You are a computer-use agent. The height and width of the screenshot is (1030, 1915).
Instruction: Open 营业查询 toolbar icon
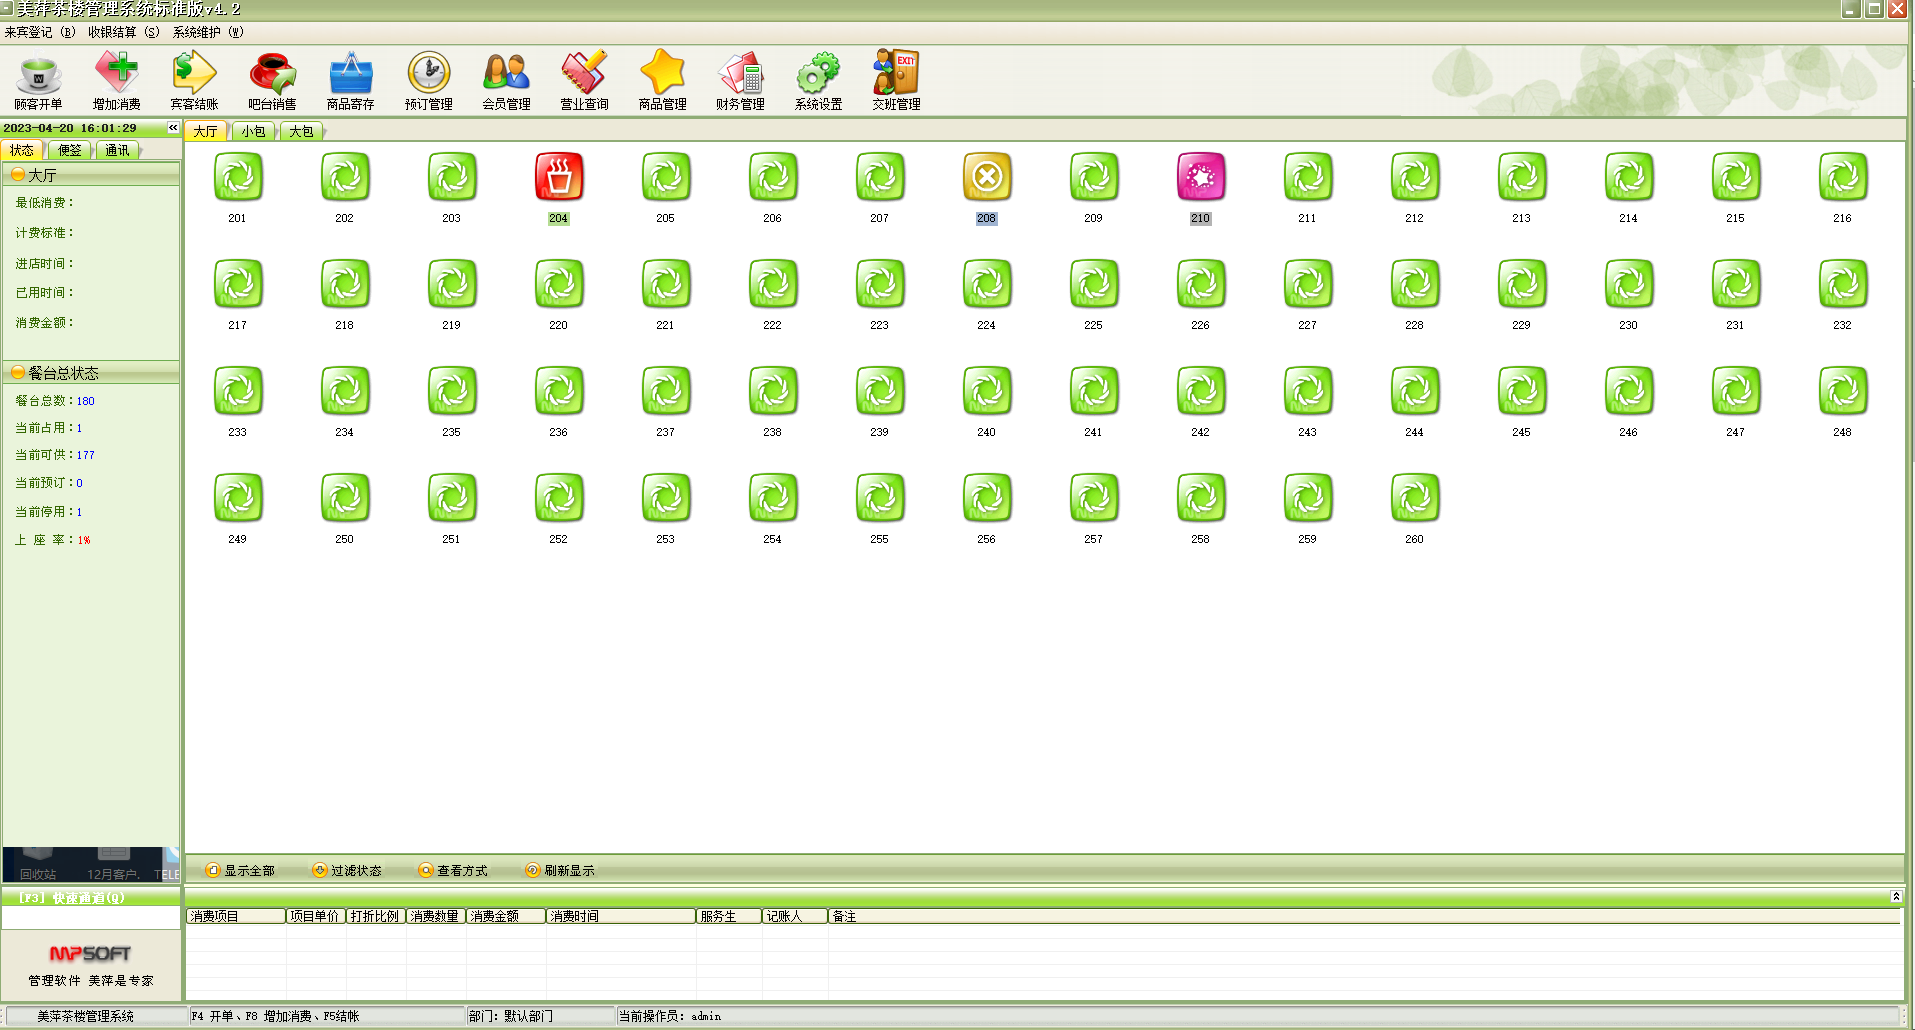584,81
